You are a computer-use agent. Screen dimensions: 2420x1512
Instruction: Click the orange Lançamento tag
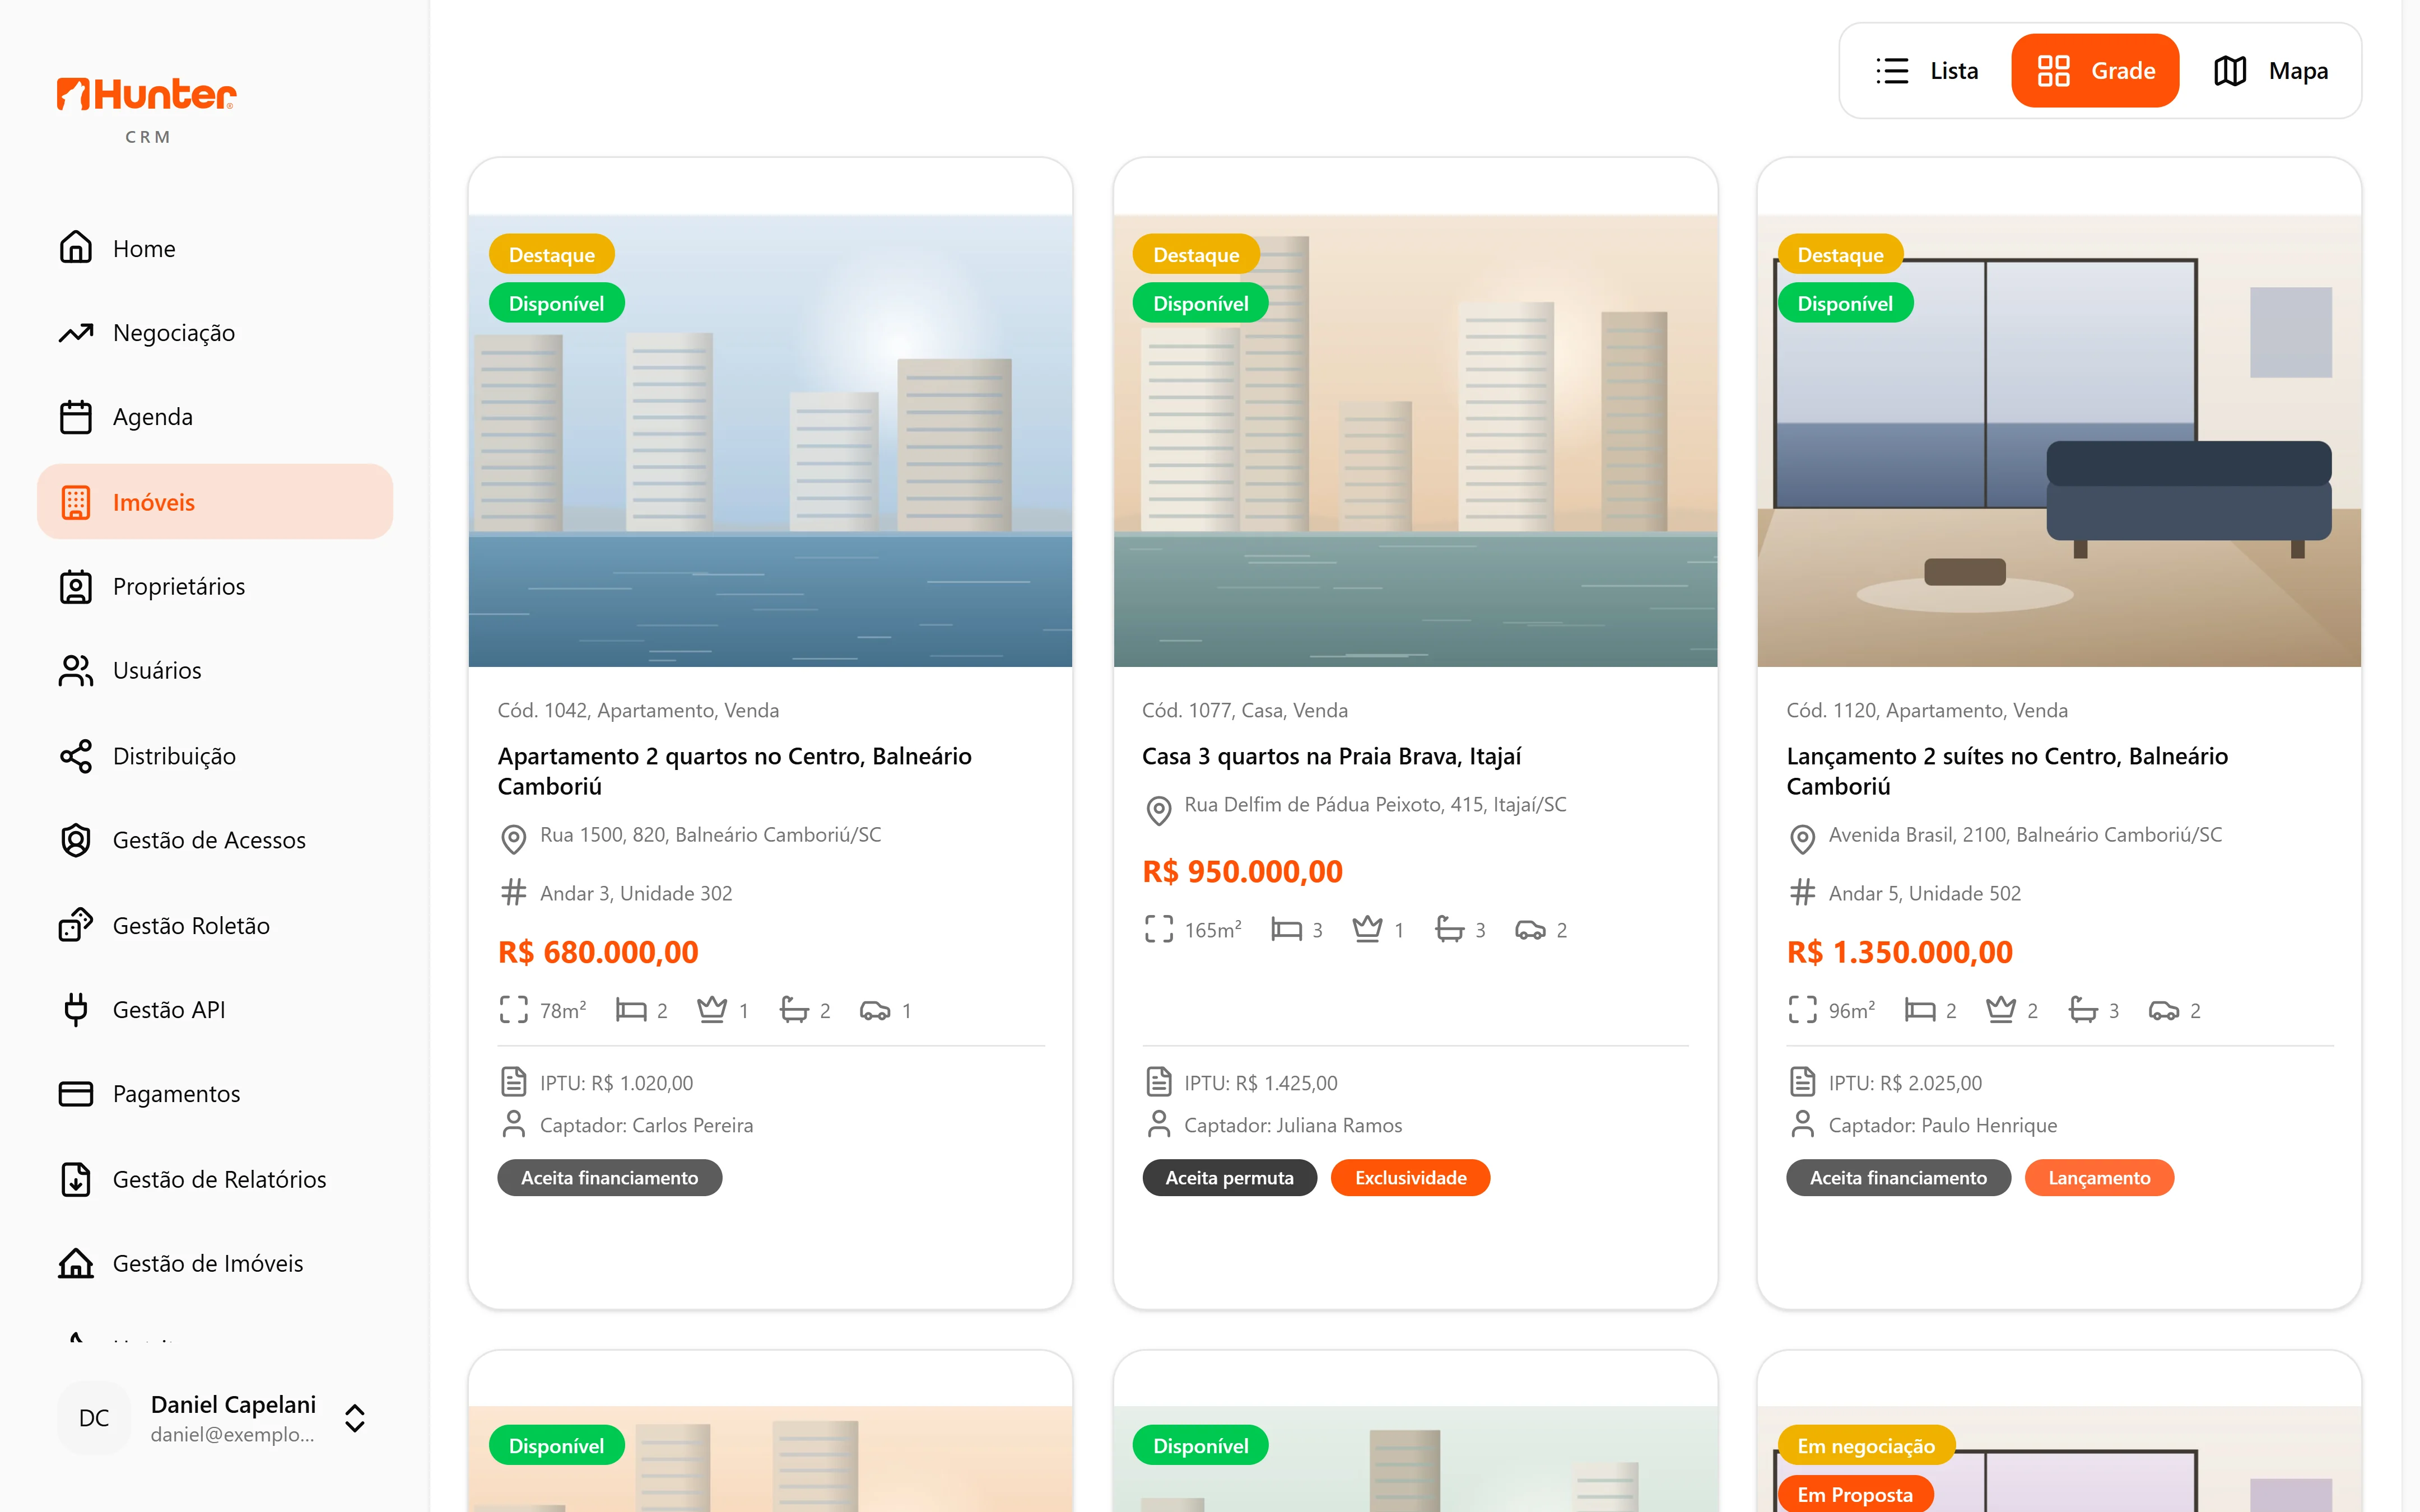pos(2099,1178)
